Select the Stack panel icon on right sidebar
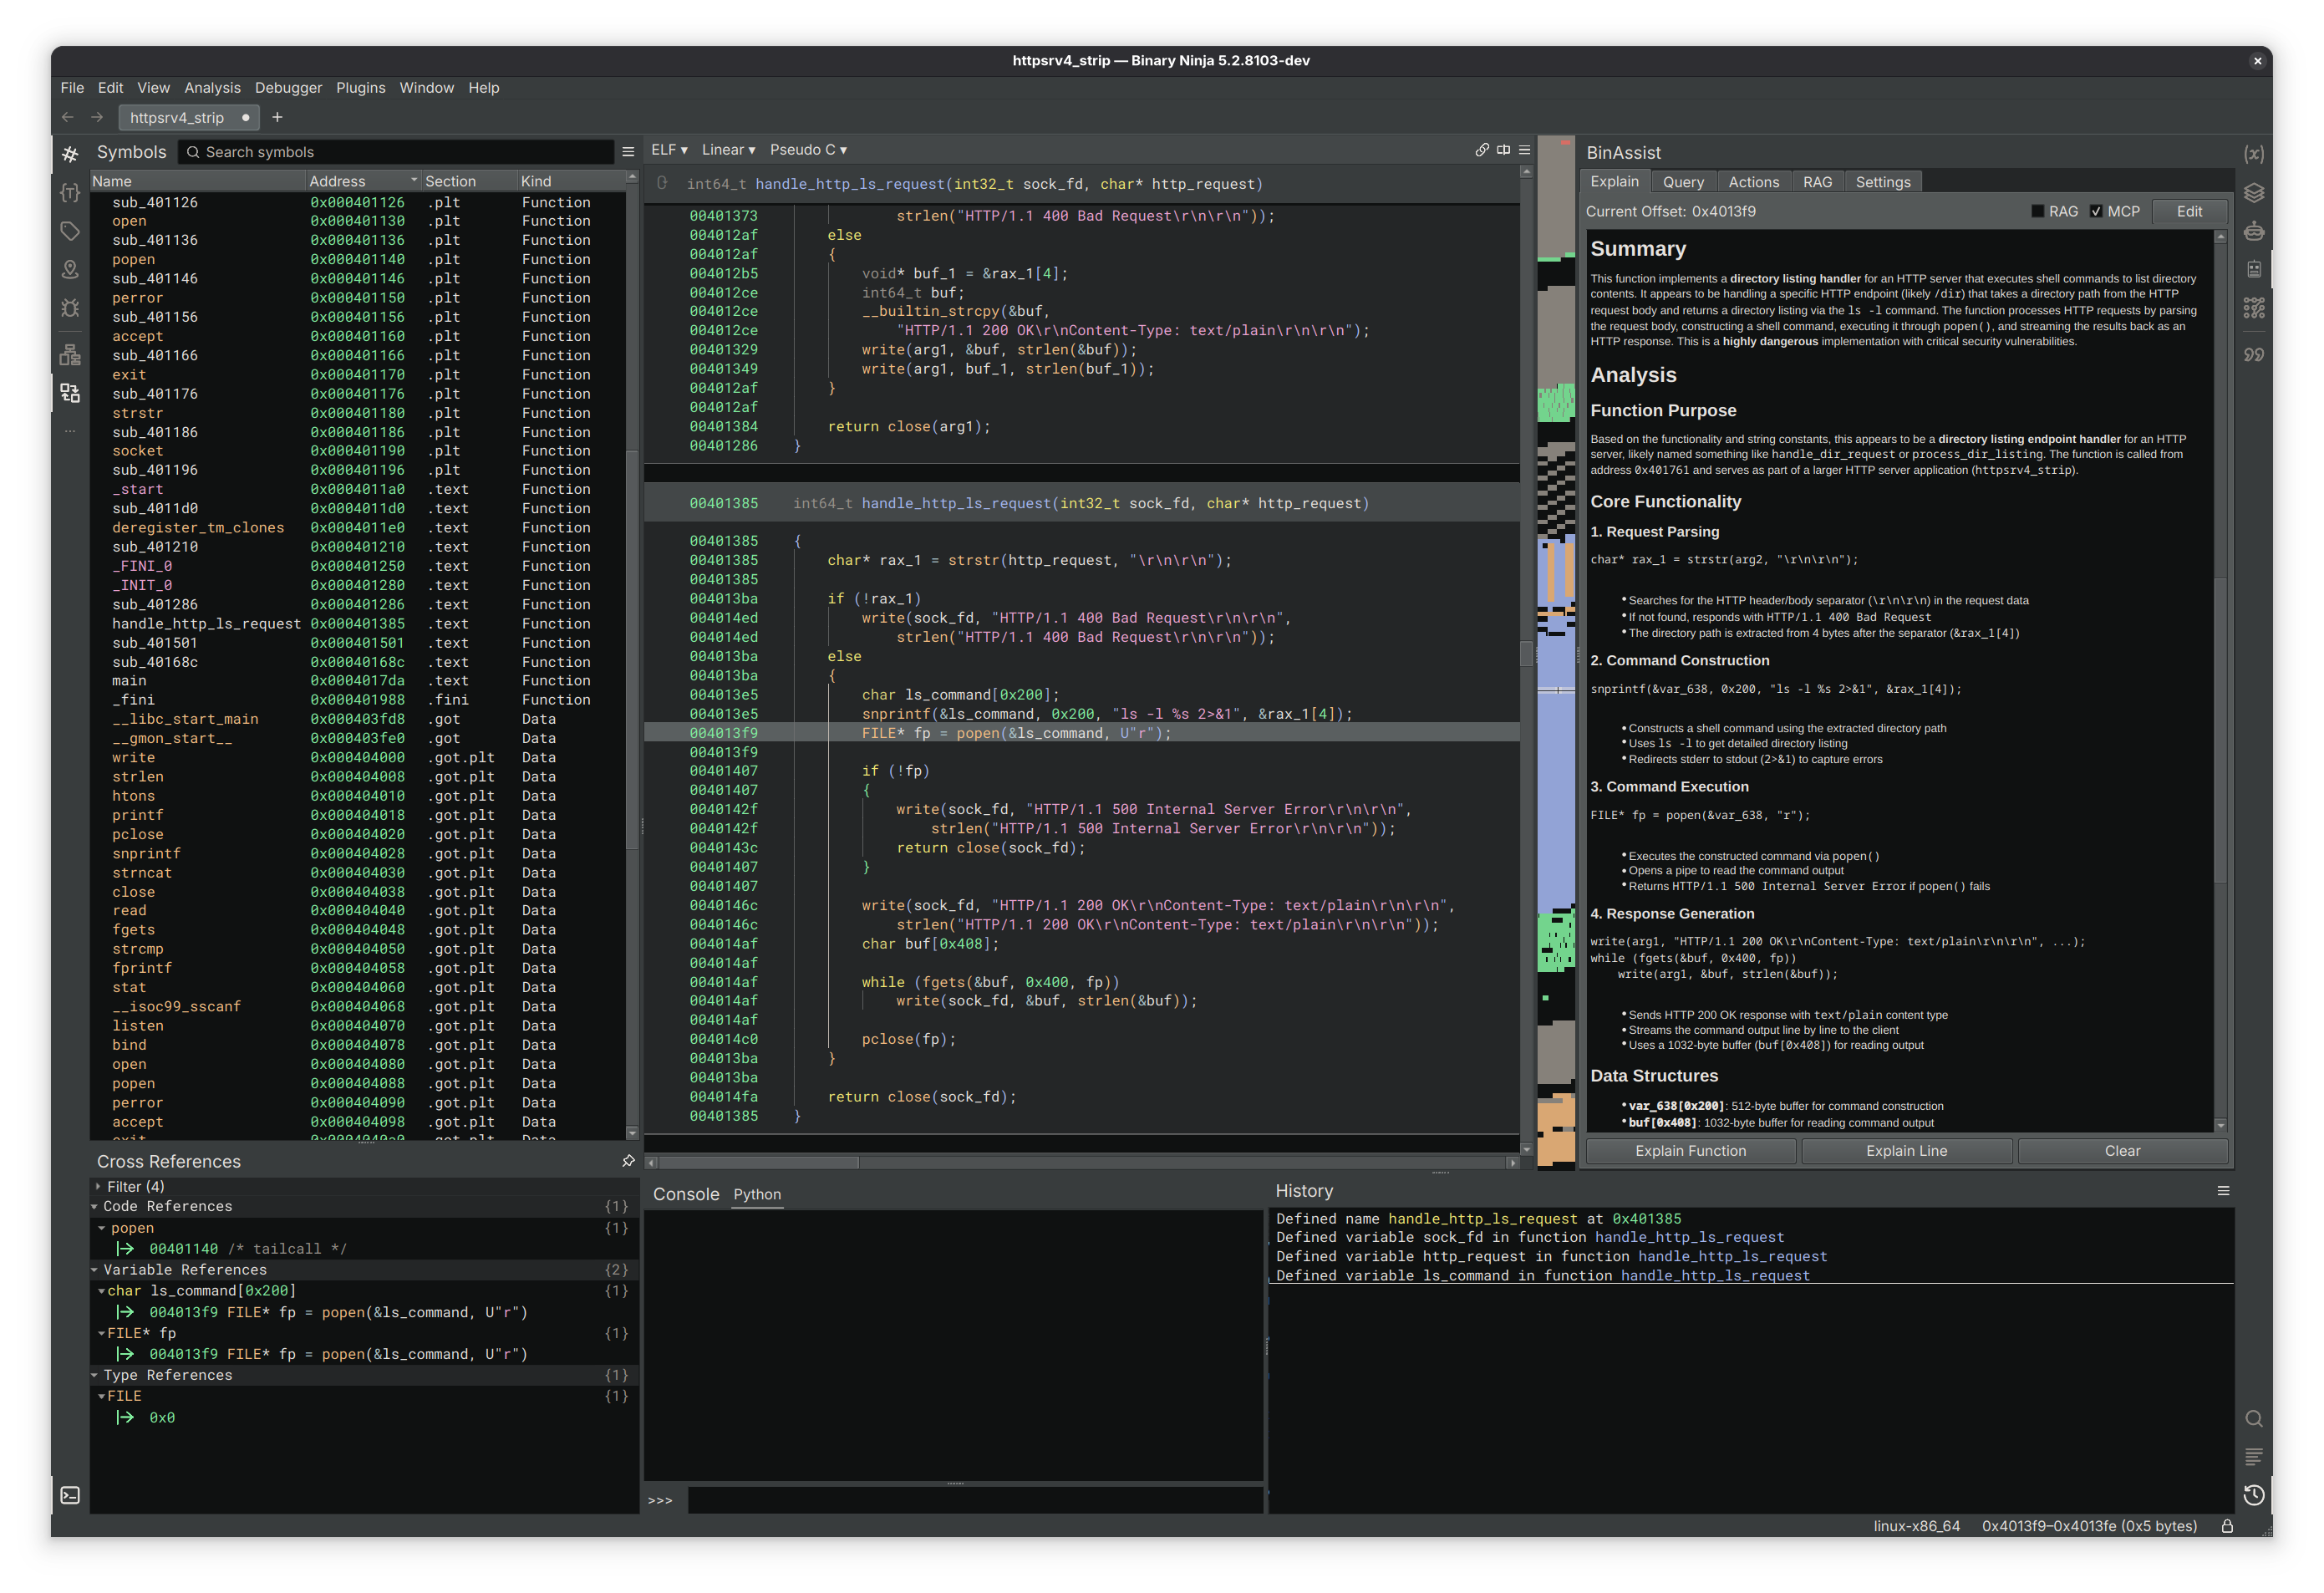This screenshot has height=1593, width=2324. (x=2255, y=193)
